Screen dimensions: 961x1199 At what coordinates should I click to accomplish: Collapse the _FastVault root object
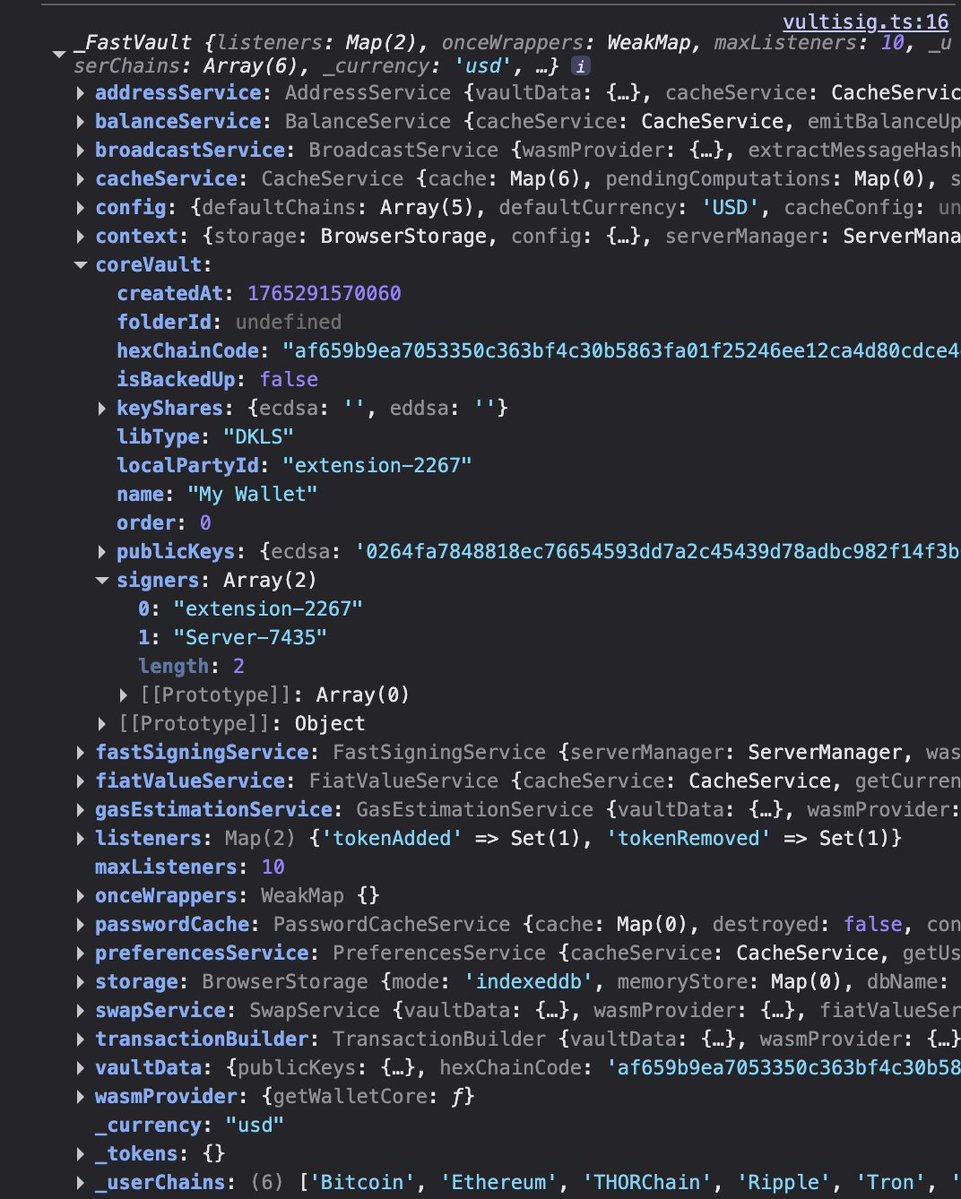pos(59,54)
